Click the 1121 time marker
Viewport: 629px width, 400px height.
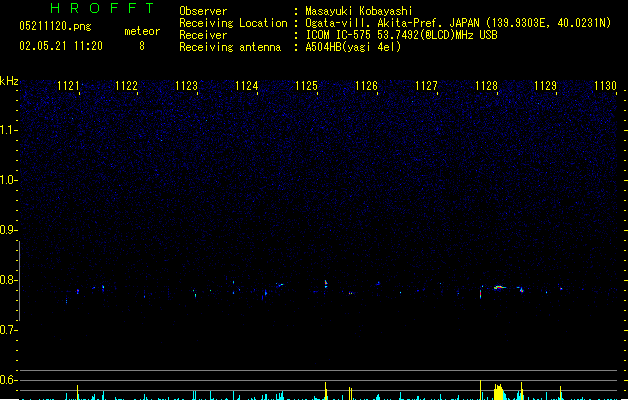pos(68,86)
